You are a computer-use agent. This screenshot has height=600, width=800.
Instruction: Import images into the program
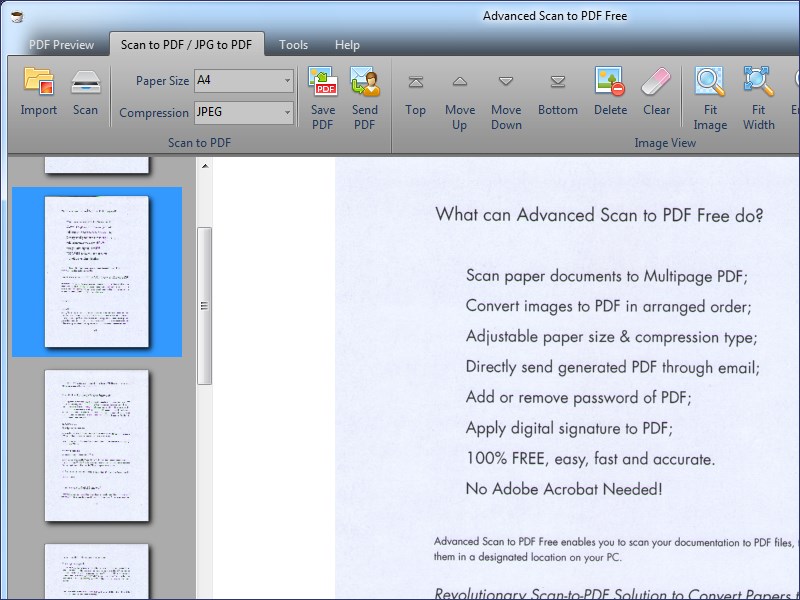[38, 92]
